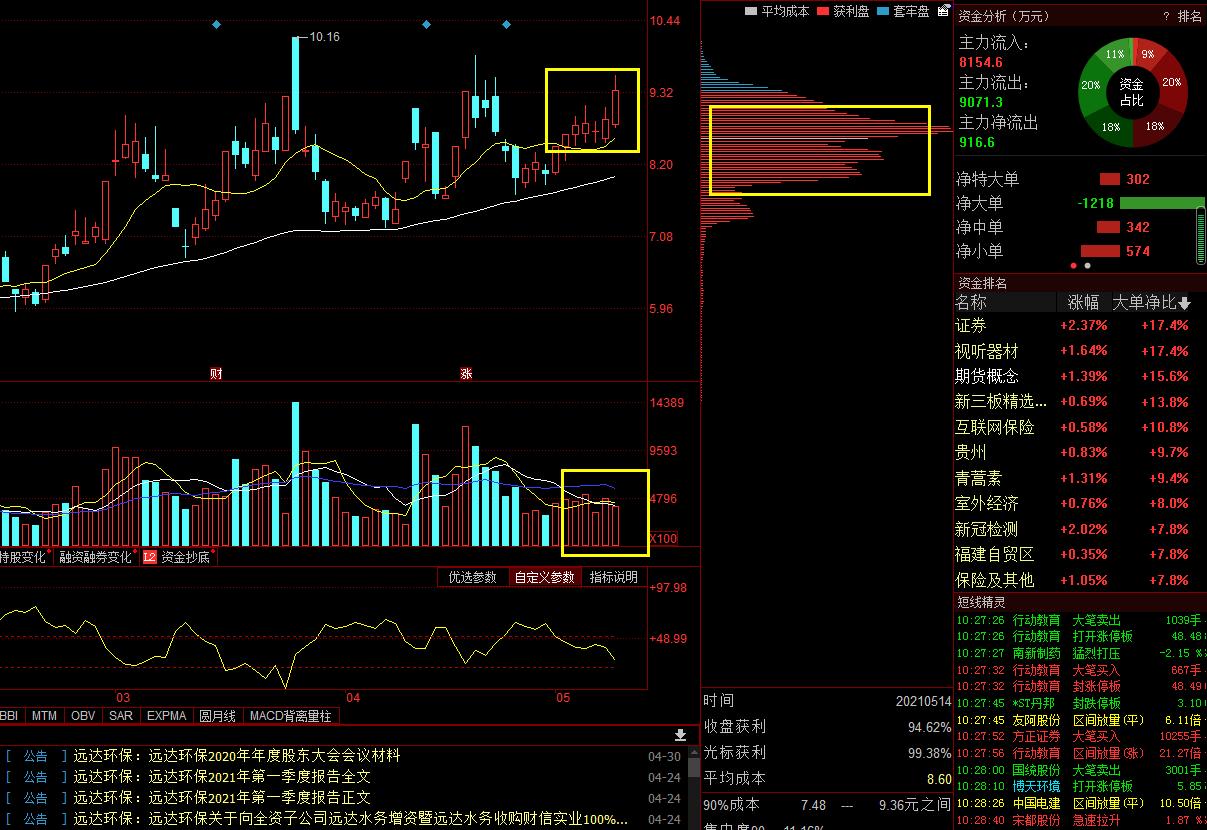Image resolution: width=1207 pixels, height=830 pixels.
Task: Switch to second page dot in 资金分析
Action: click(1088, 266)
